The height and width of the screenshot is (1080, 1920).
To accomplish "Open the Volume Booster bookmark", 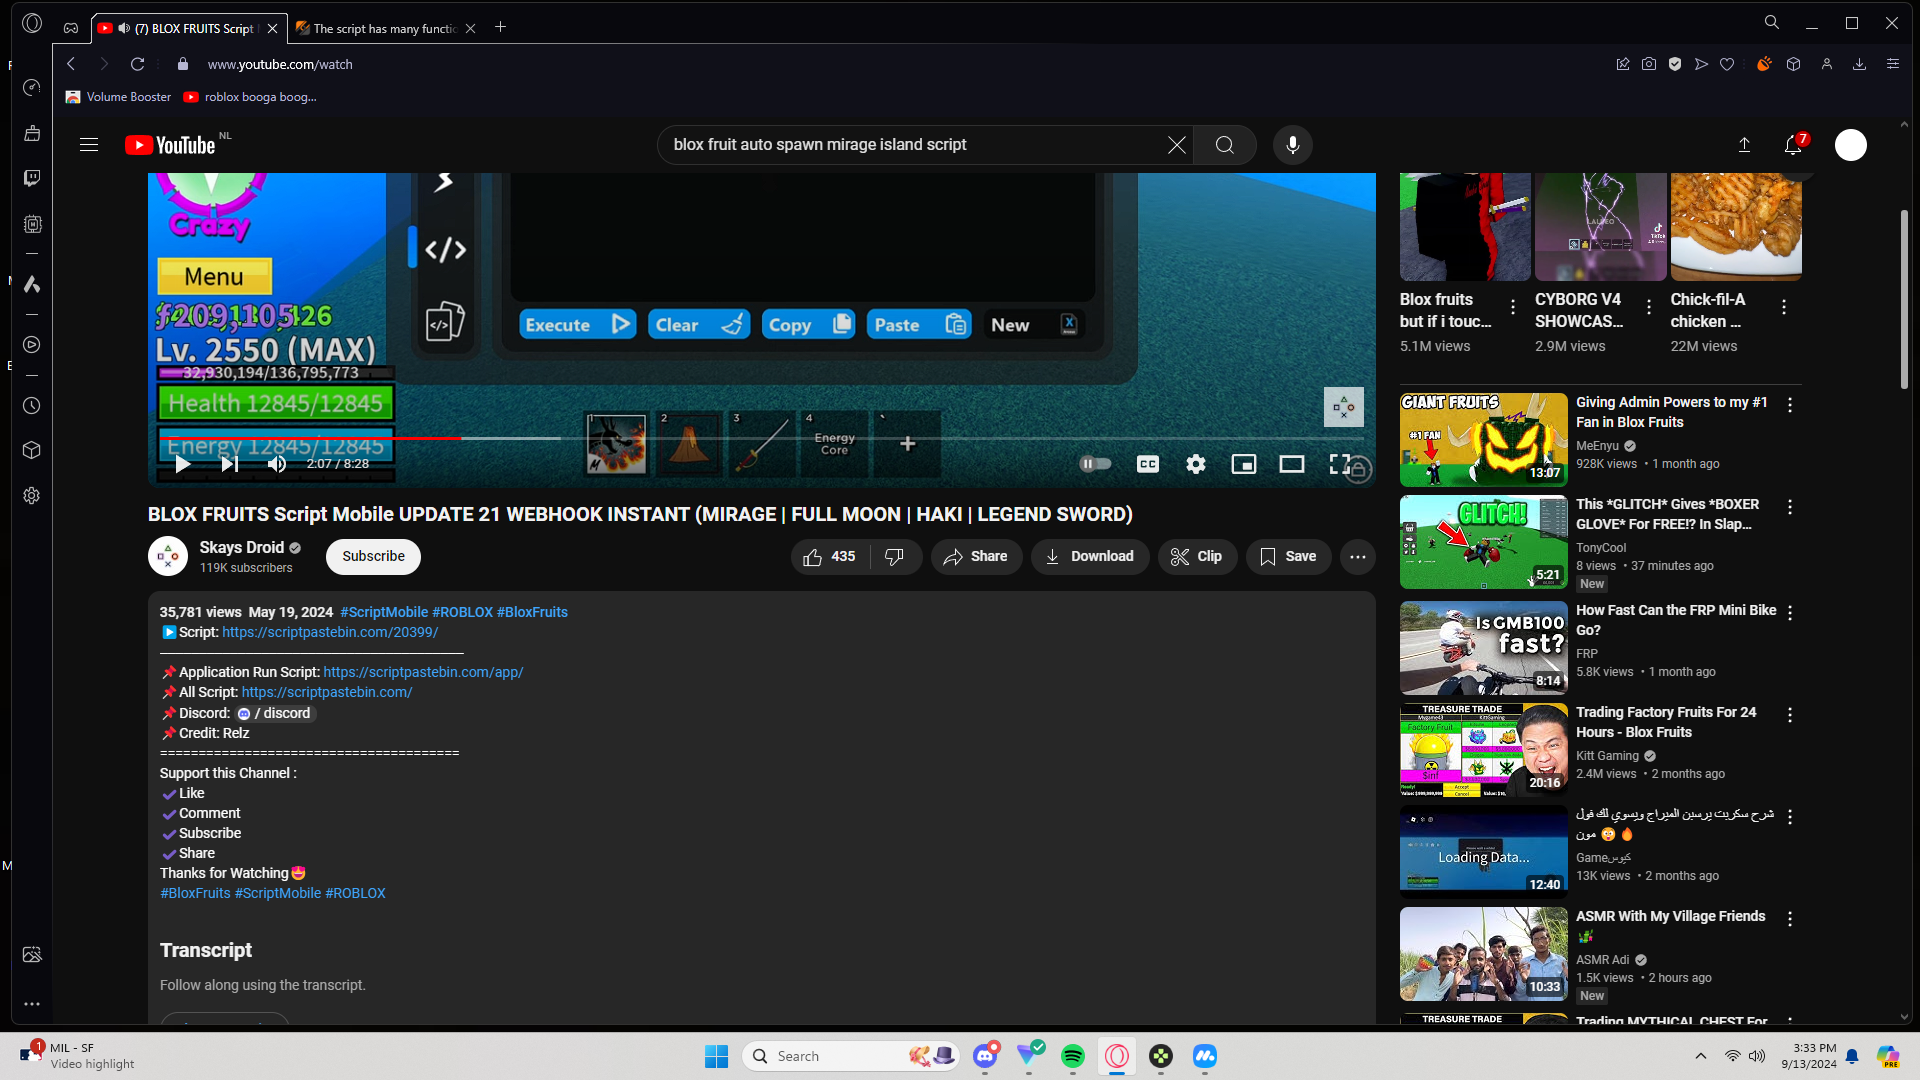I will (x=118, y=97).
